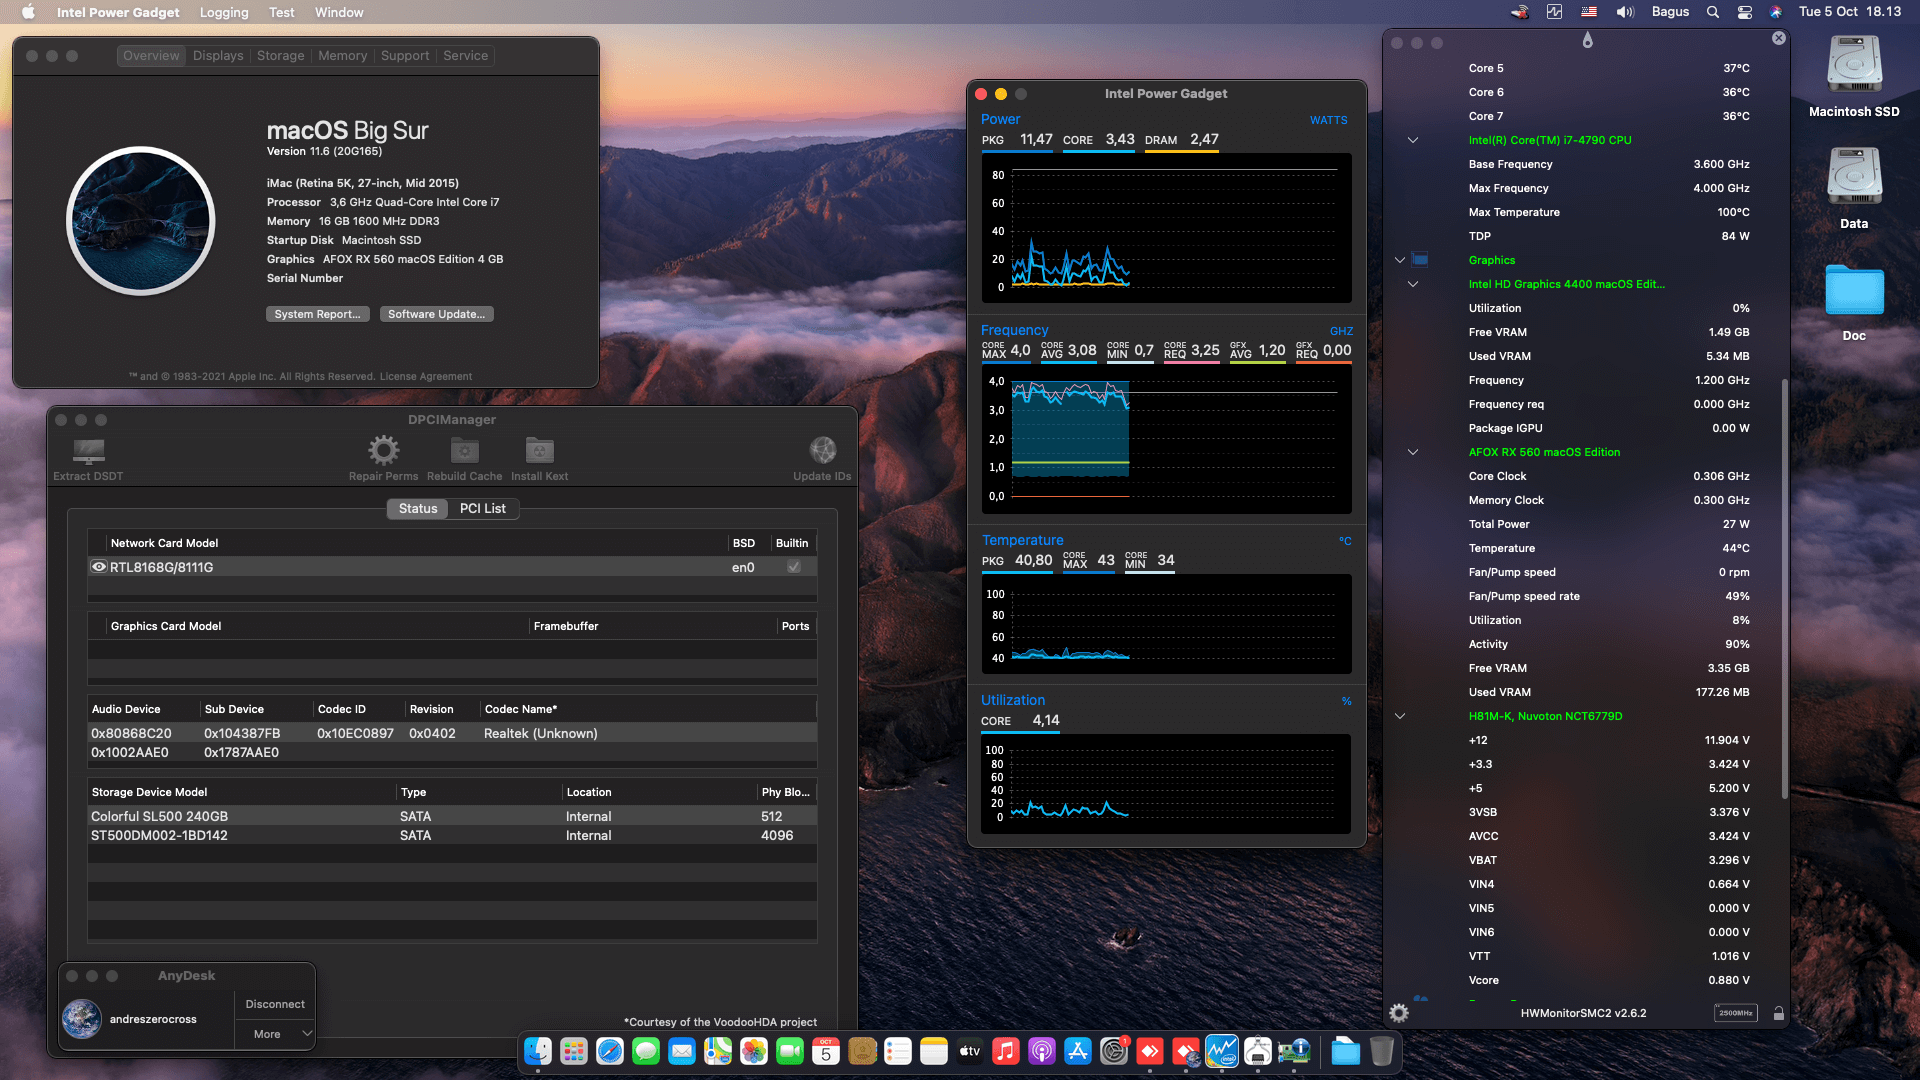
Task: Open Maps from the Dock
Action: 718,1051
